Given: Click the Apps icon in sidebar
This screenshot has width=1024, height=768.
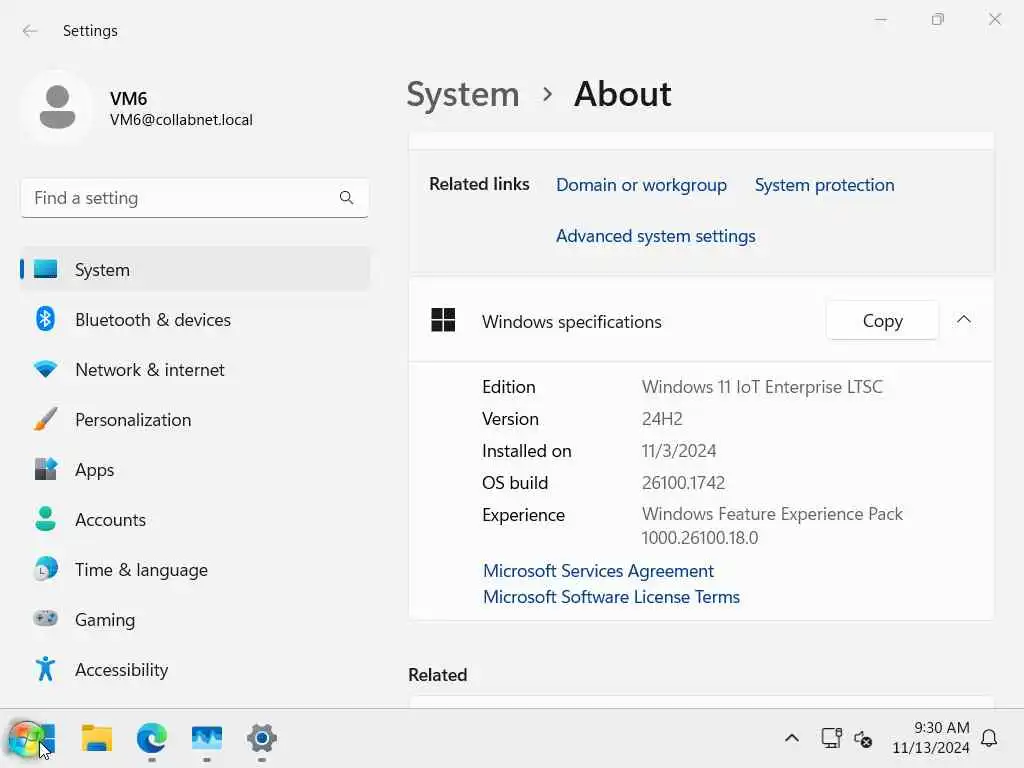Looking at the screenshot, I should [46, 469].
